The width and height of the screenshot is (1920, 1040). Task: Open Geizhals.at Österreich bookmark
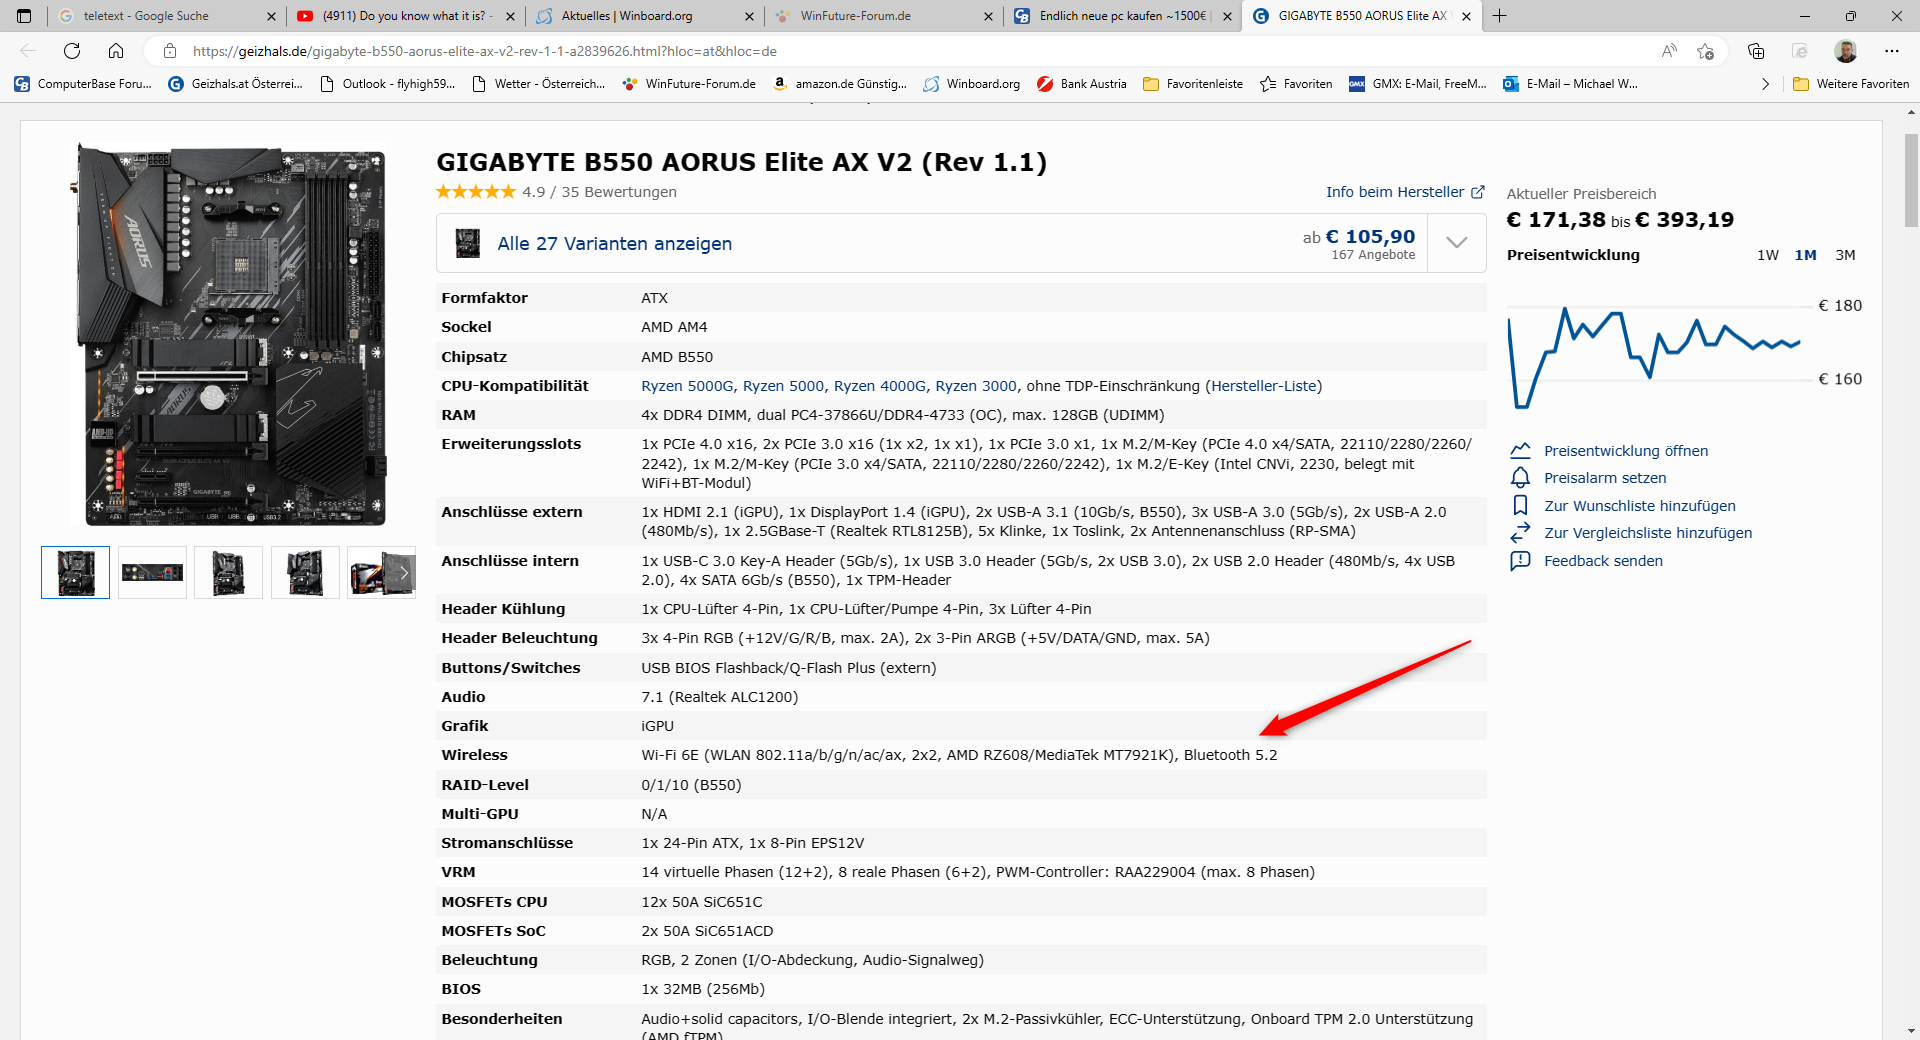(236, 84)
